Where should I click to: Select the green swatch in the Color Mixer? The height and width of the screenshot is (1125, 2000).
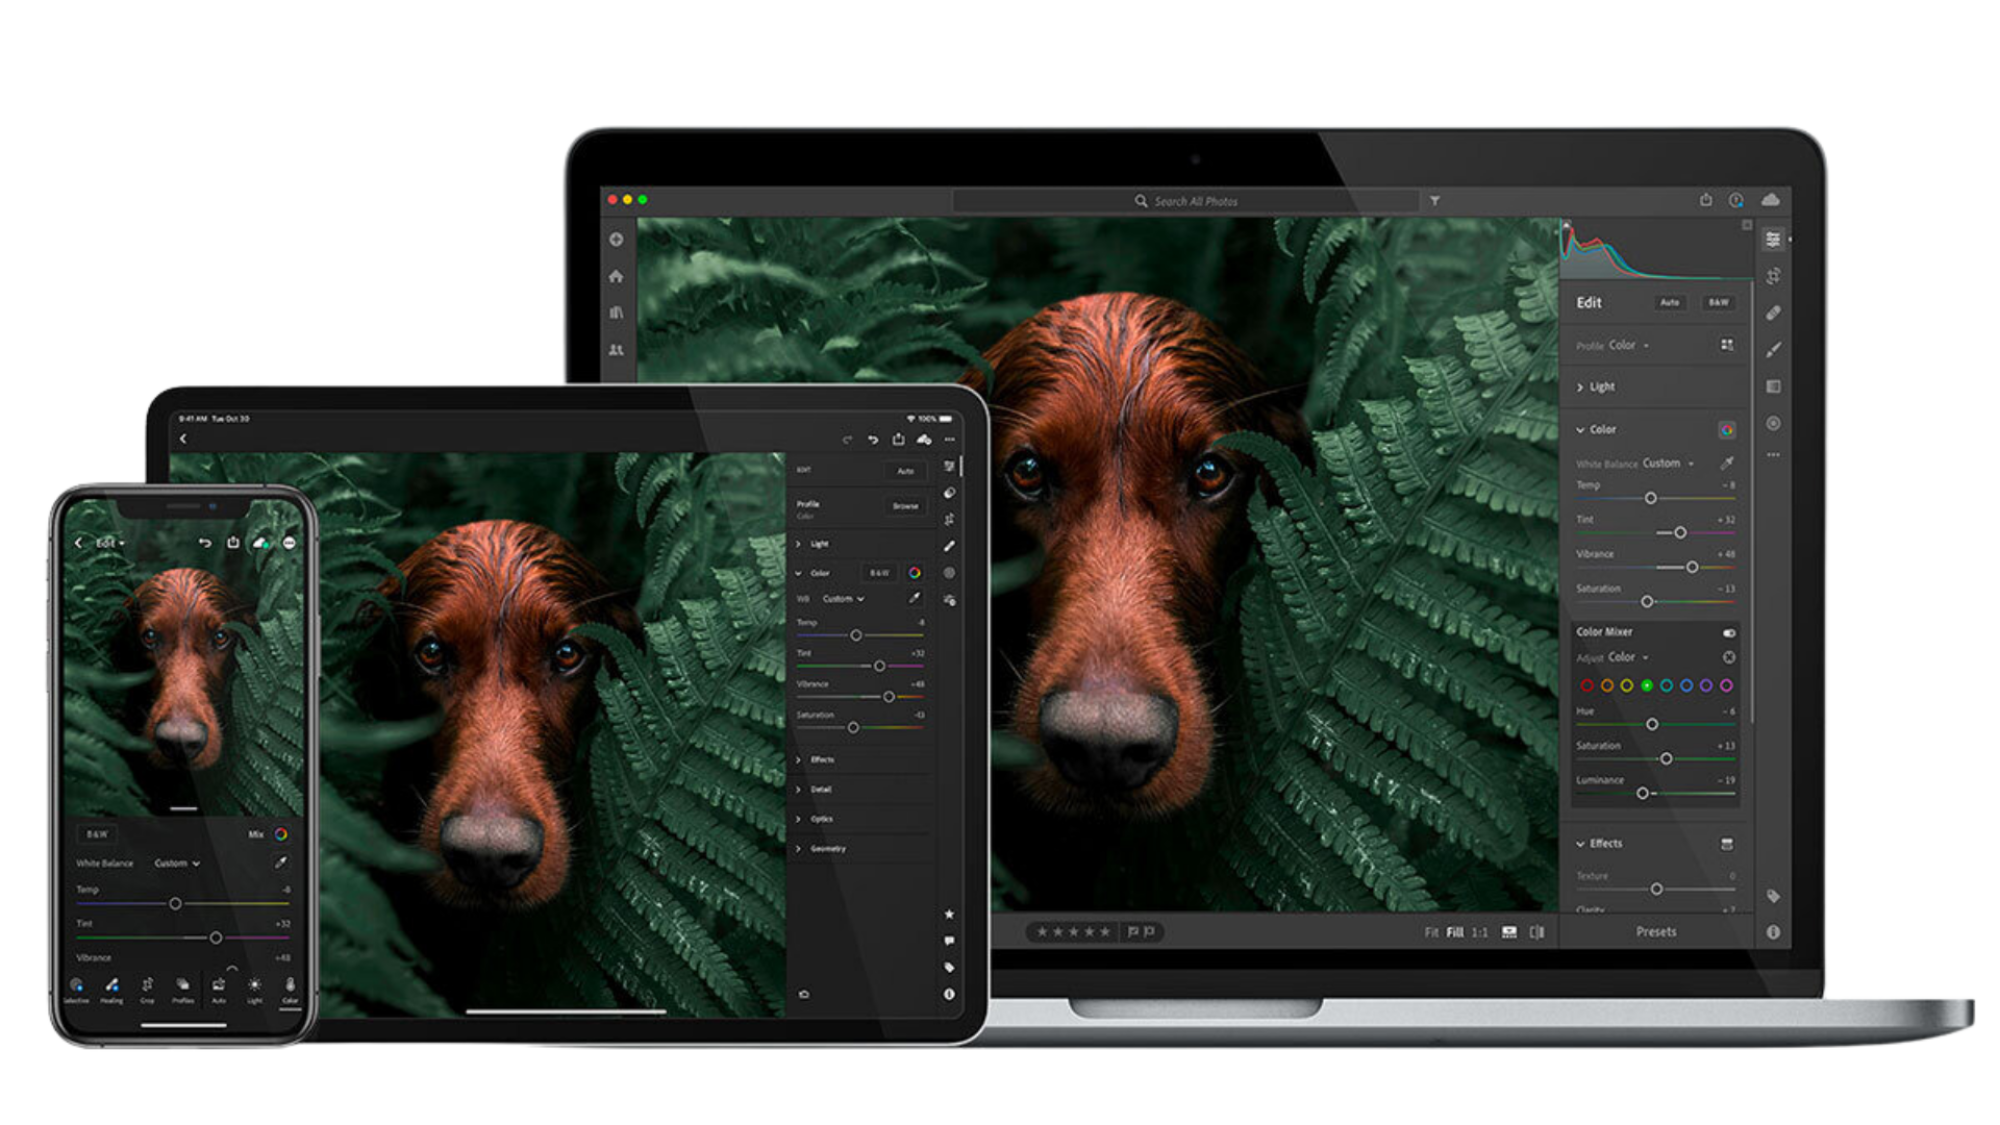(1648, 686)
